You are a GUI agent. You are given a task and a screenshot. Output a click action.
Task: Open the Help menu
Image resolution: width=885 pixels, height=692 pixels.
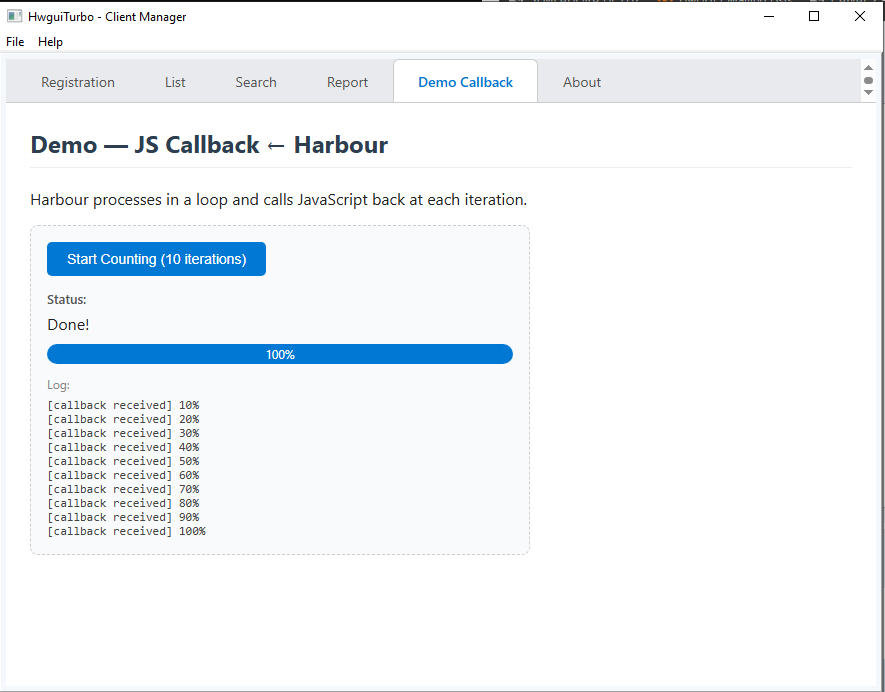pos(50,42)
